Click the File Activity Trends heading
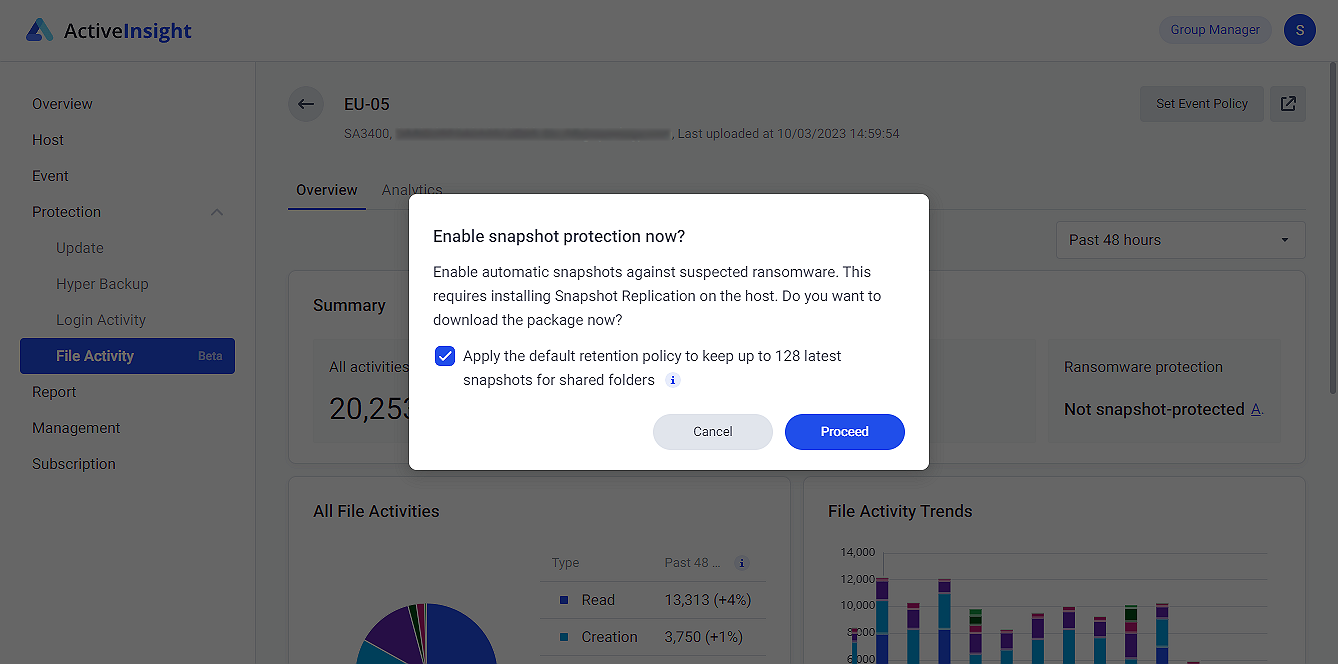 click(900, 511)
